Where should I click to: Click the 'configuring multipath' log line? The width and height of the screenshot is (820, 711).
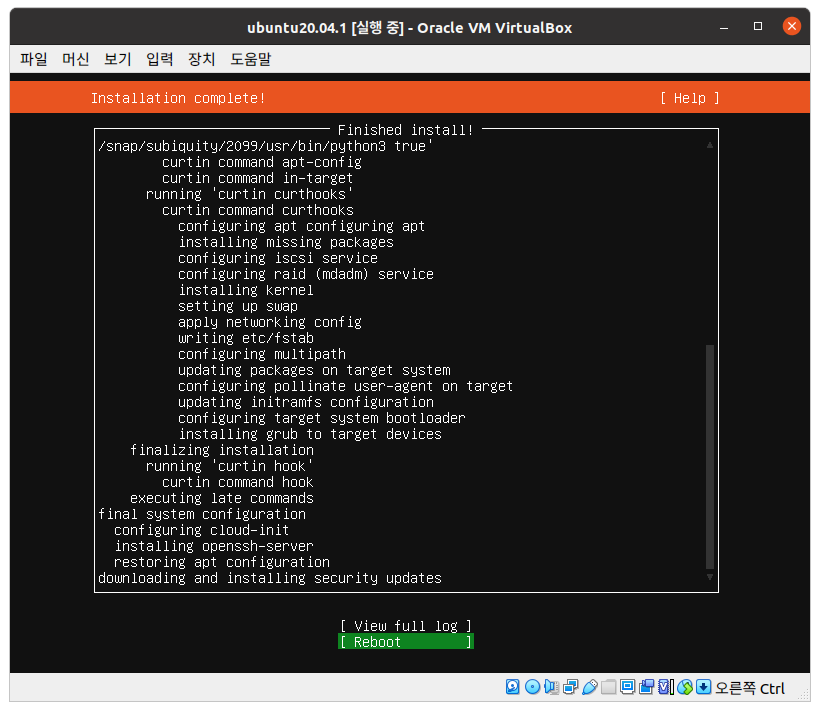262,354
